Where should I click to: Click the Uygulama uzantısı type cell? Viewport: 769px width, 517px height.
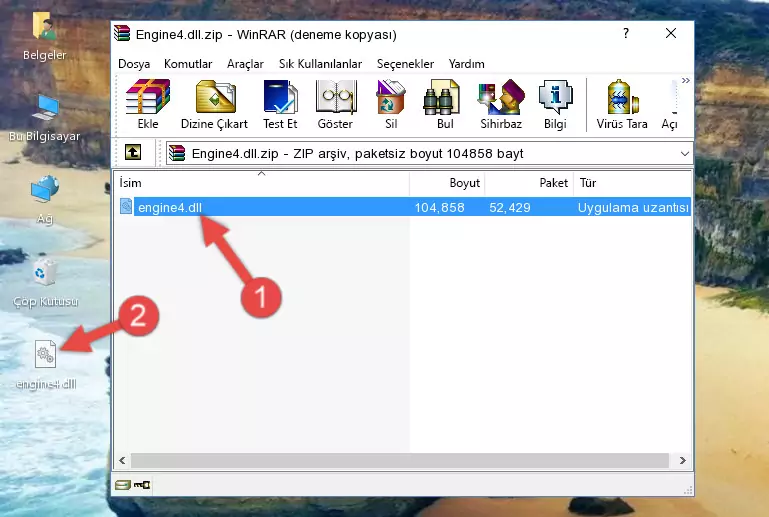[633, 207]
